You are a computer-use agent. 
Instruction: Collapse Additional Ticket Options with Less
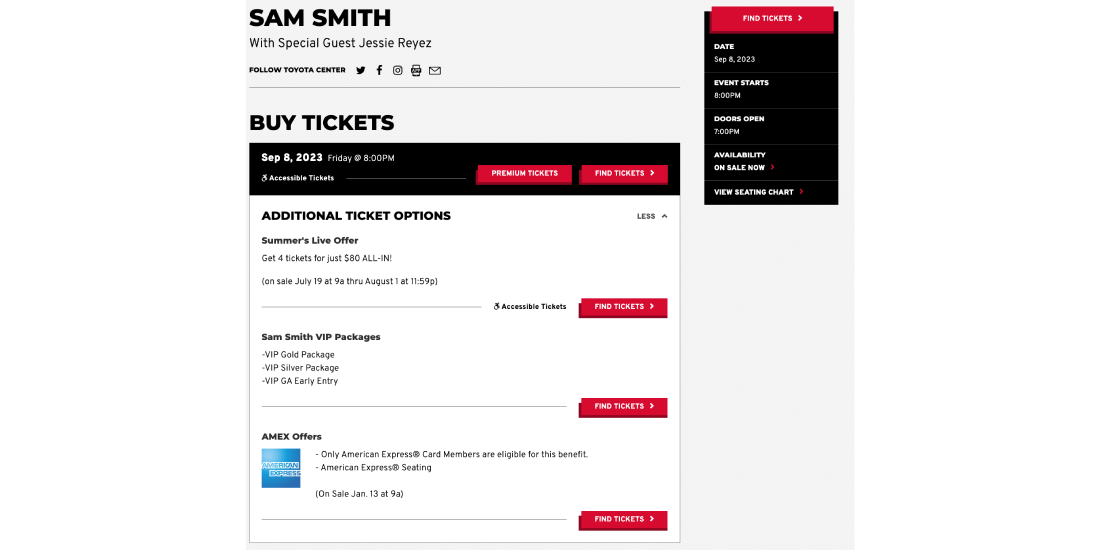(652, 216)
